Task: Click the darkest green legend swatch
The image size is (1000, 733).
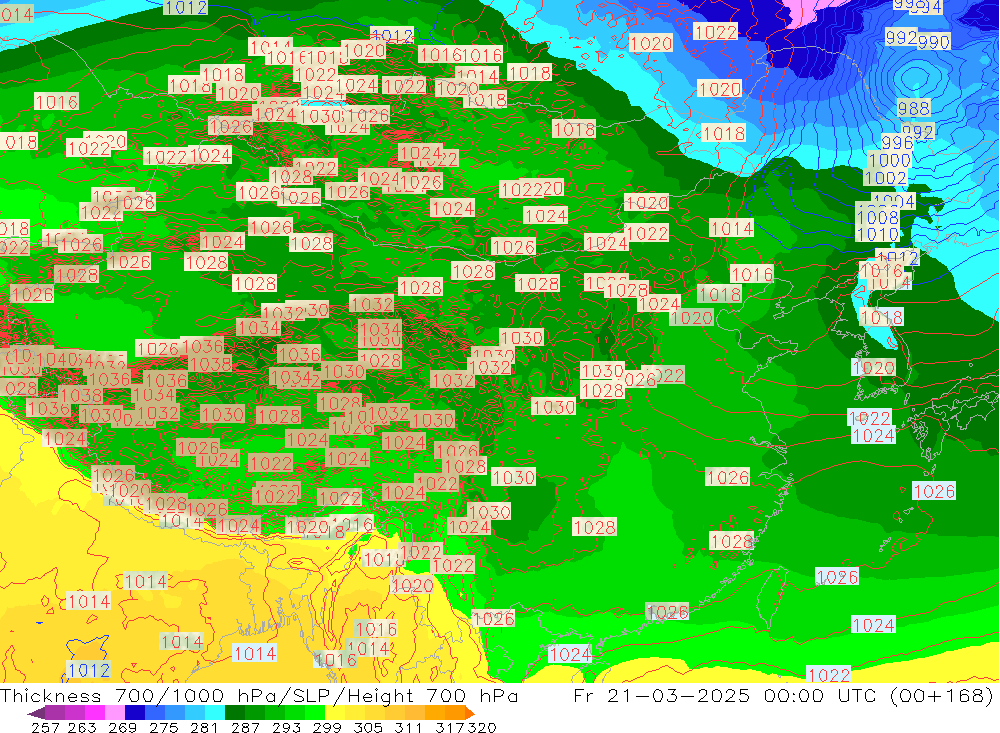Action: click(x=234, y=713)
